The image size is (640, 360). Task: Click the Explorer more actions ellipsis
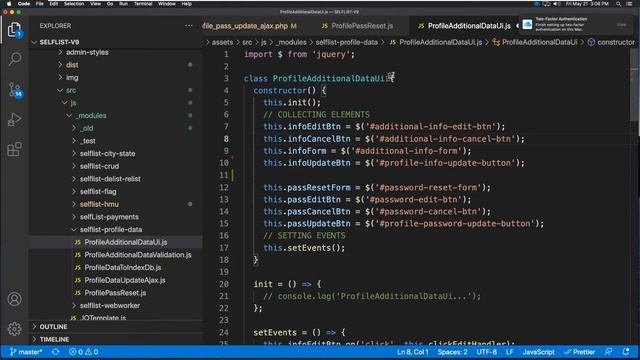(x=189, y=26)
